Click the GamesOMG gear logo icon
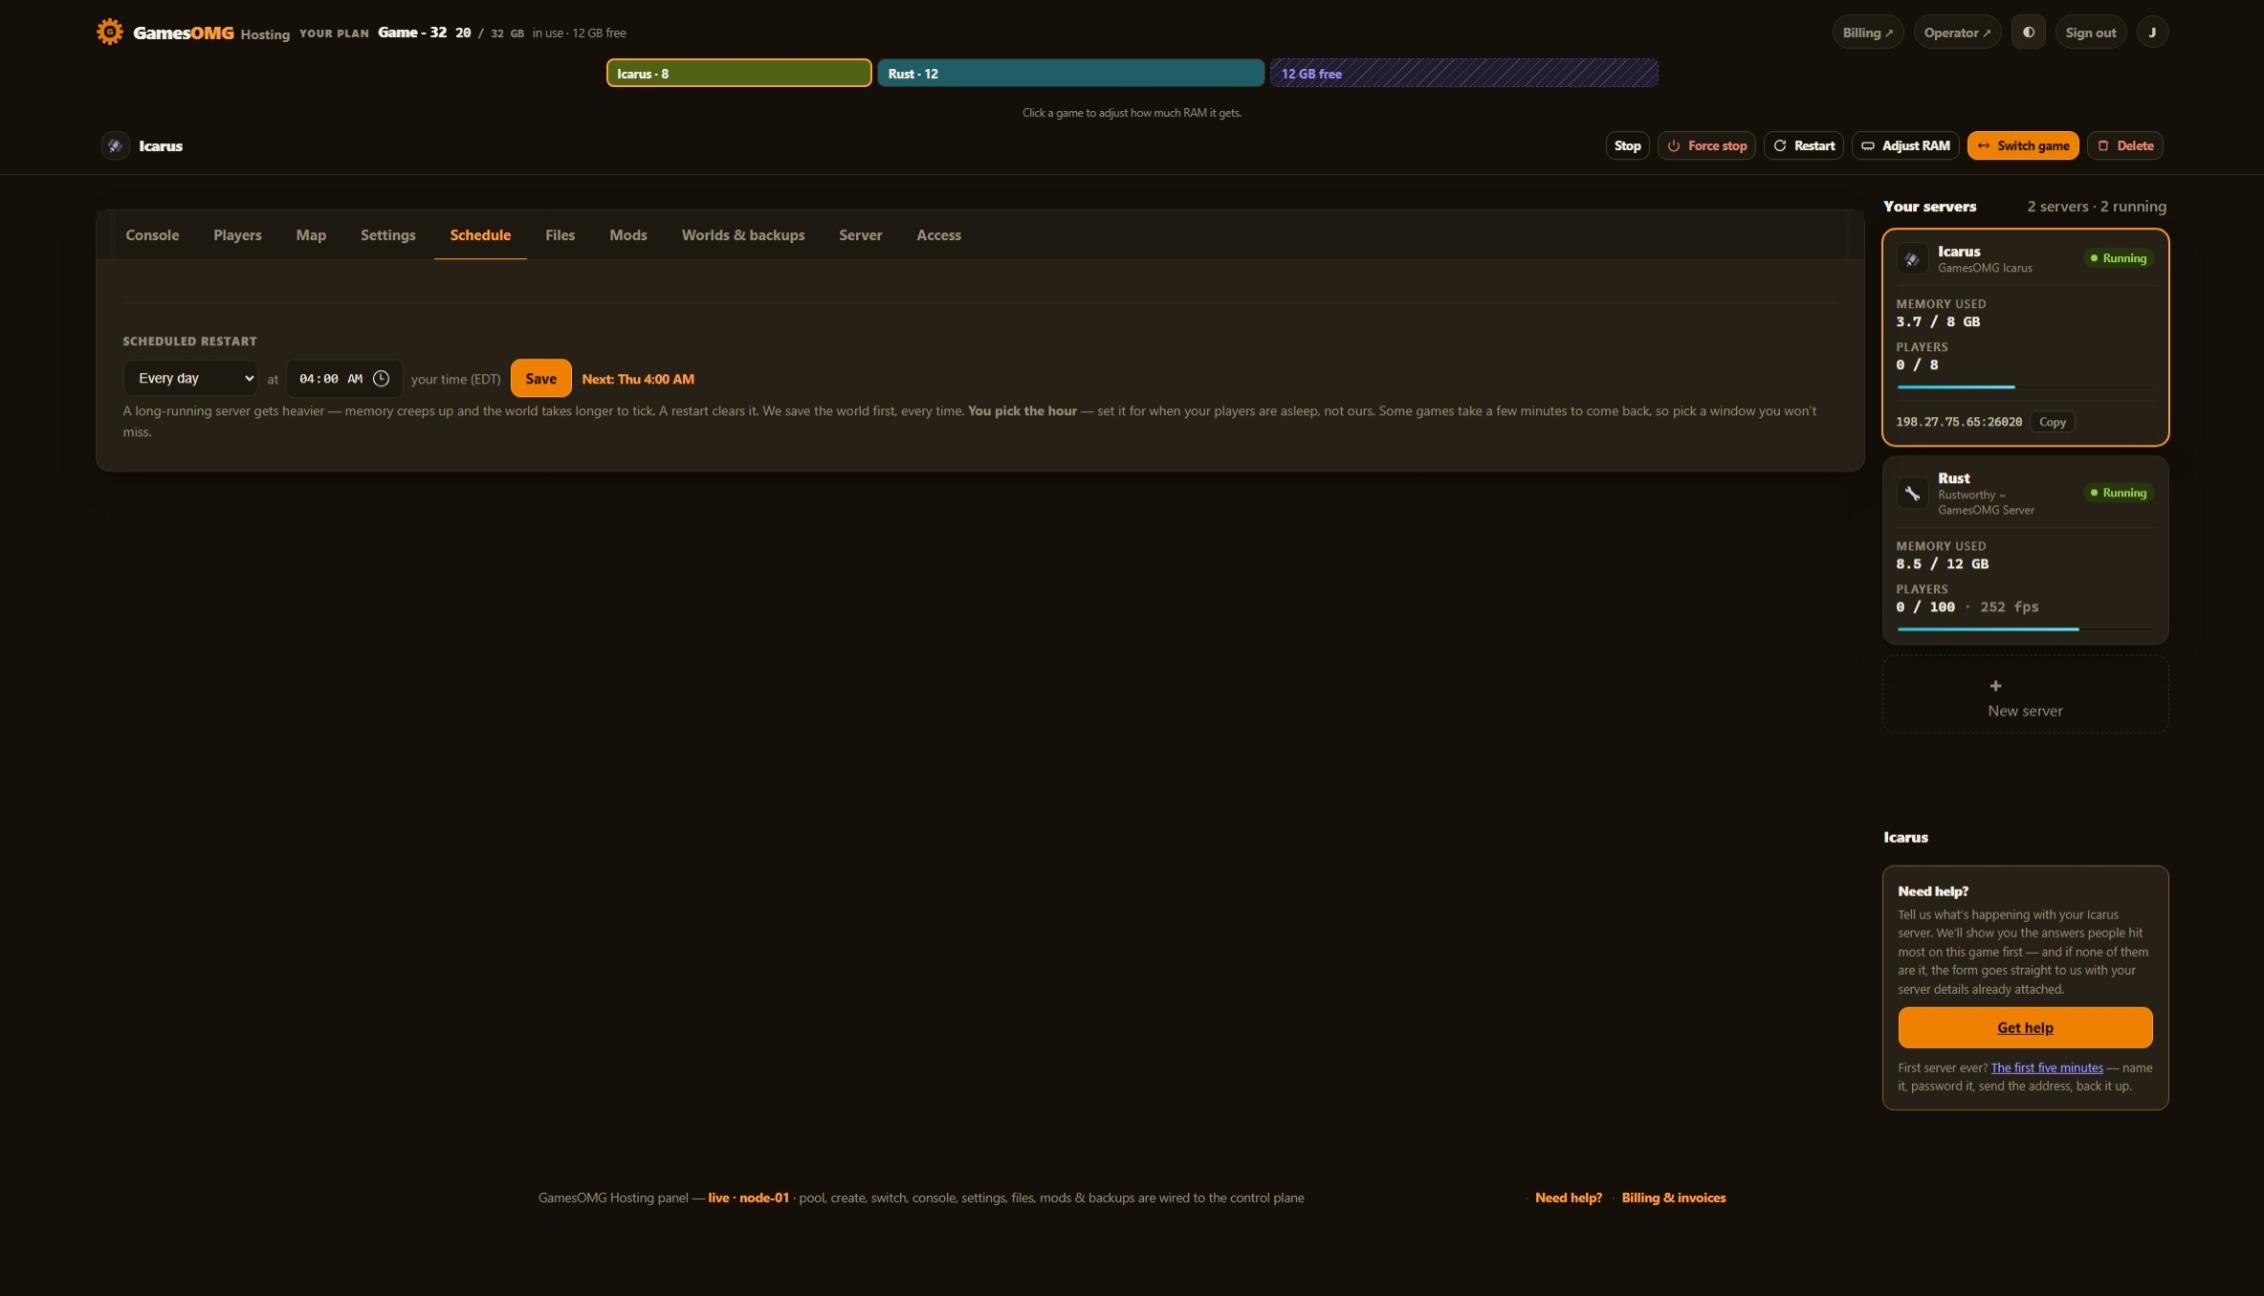This screenshot has width=2264, height=1296. click(110, 32)
